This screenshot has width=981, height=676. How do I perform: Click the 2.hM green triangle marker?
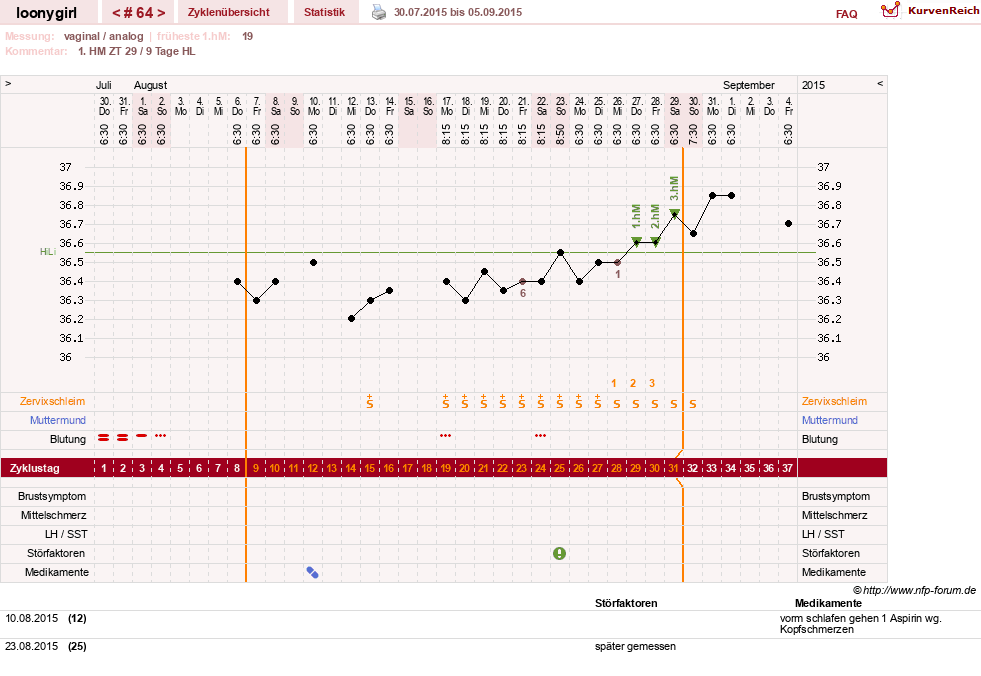click(655, 242)
